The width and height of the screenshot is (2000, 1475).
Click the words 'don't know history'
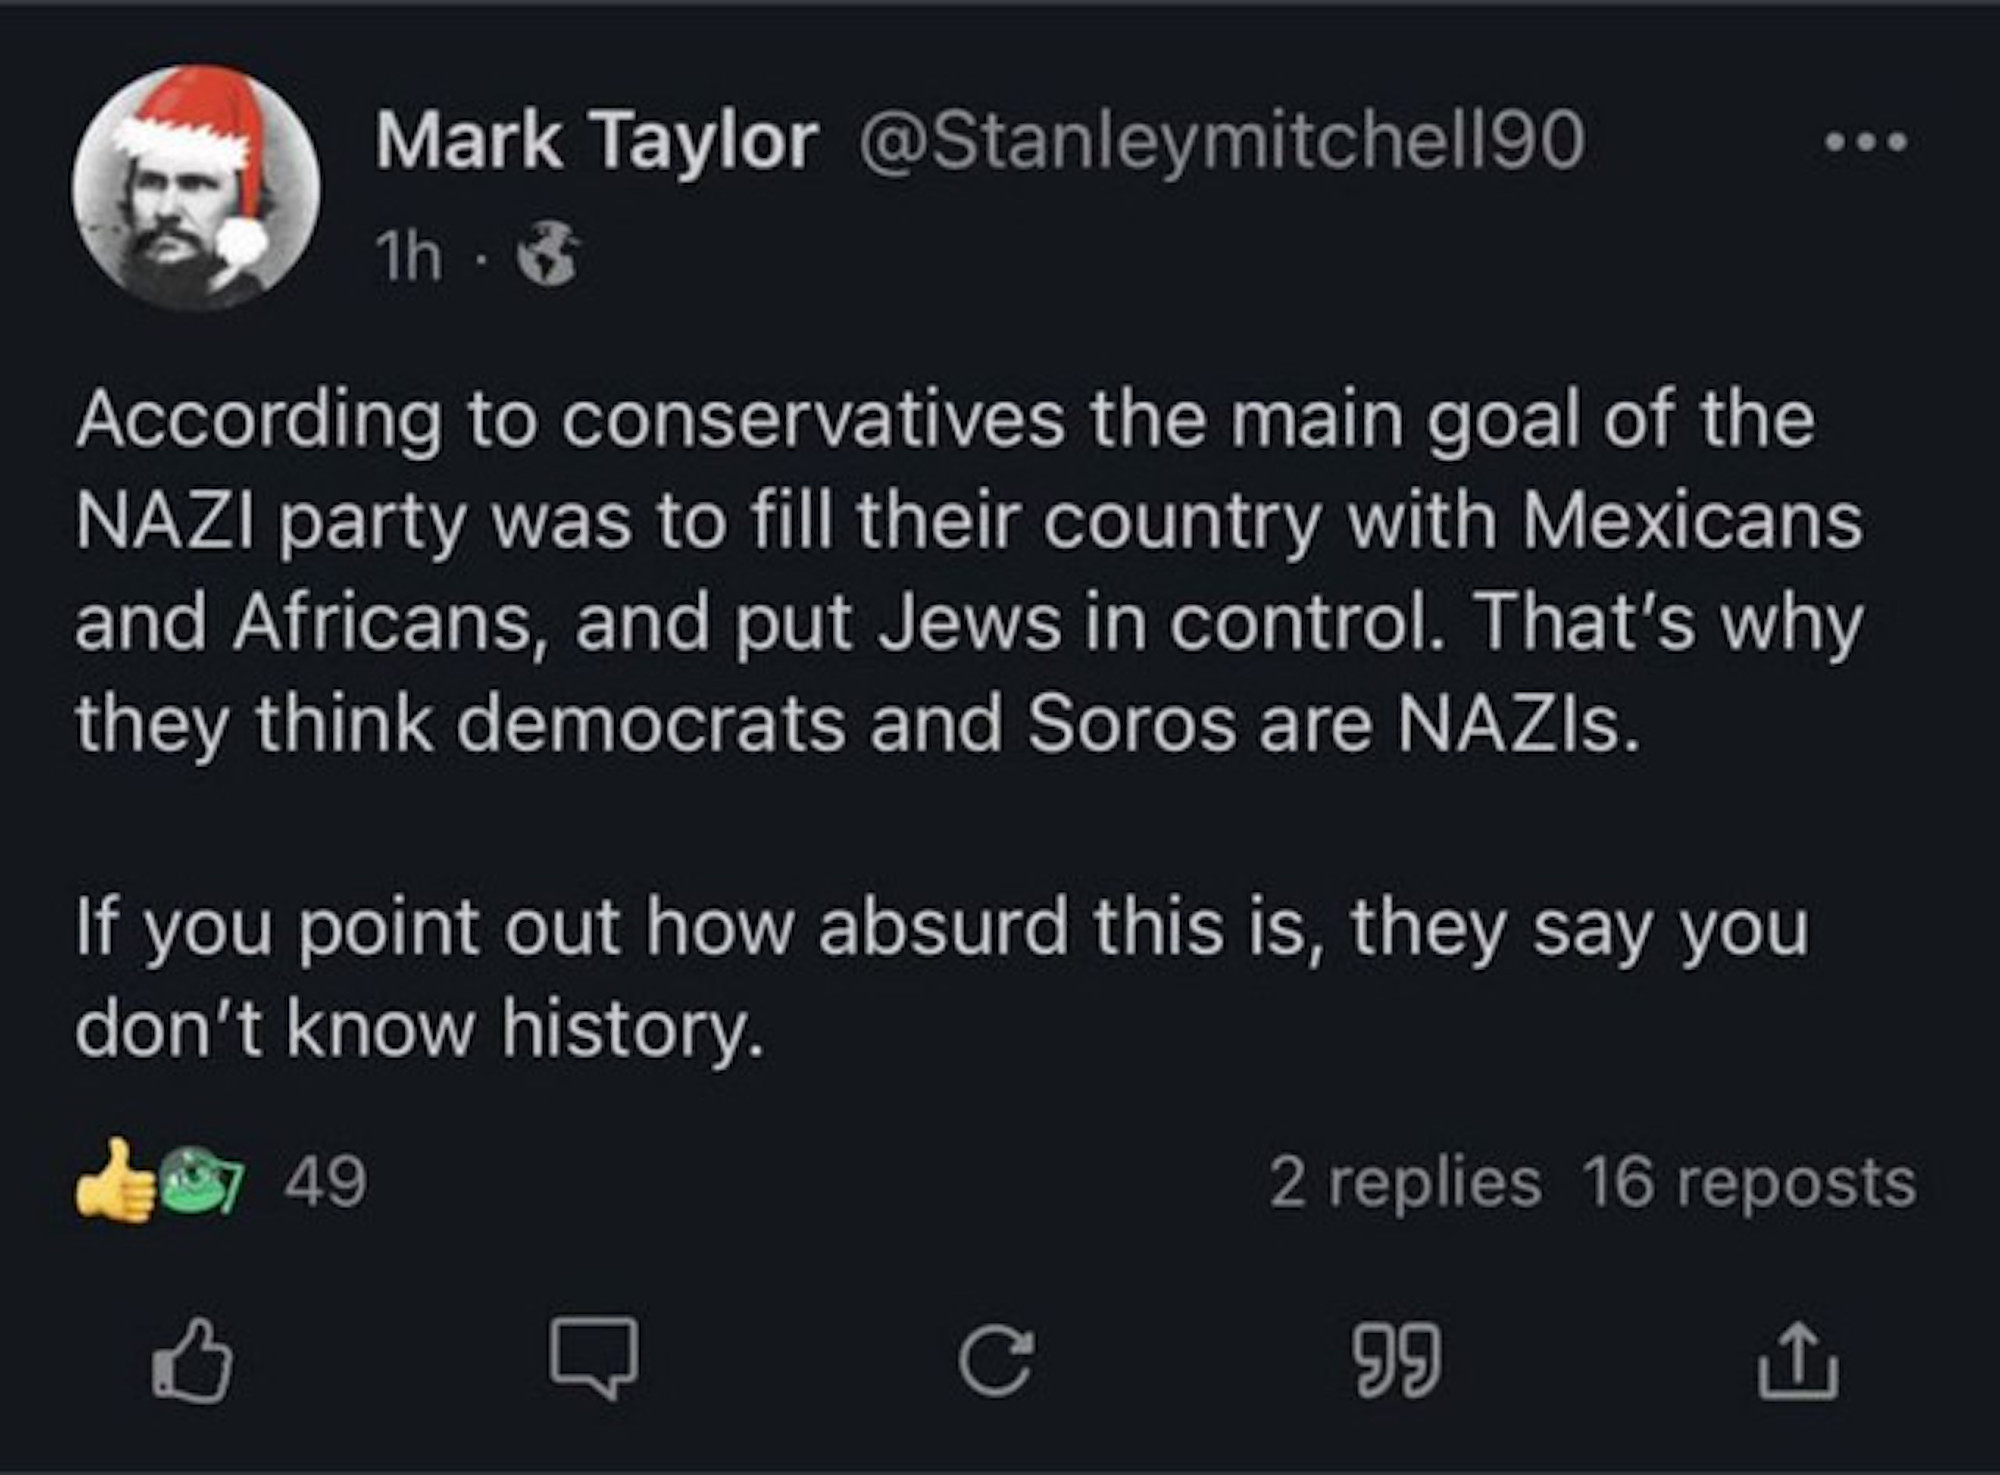click(418, 1029)
